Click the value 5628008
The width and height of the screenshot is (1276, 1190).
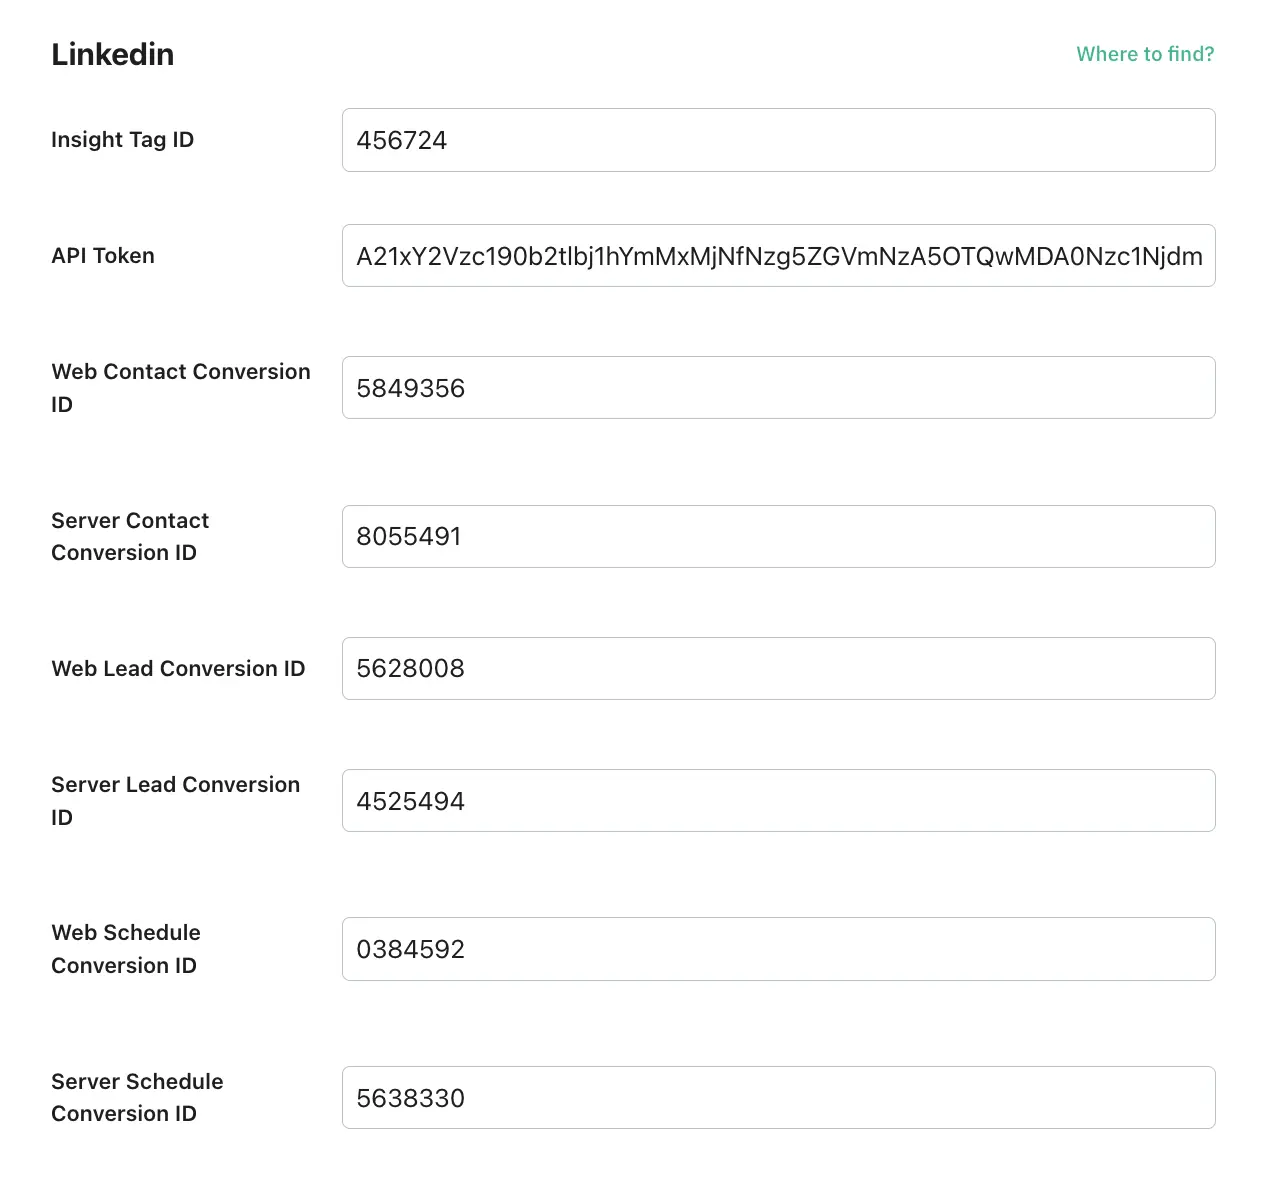pyautogui.click(x=411, y=668)
